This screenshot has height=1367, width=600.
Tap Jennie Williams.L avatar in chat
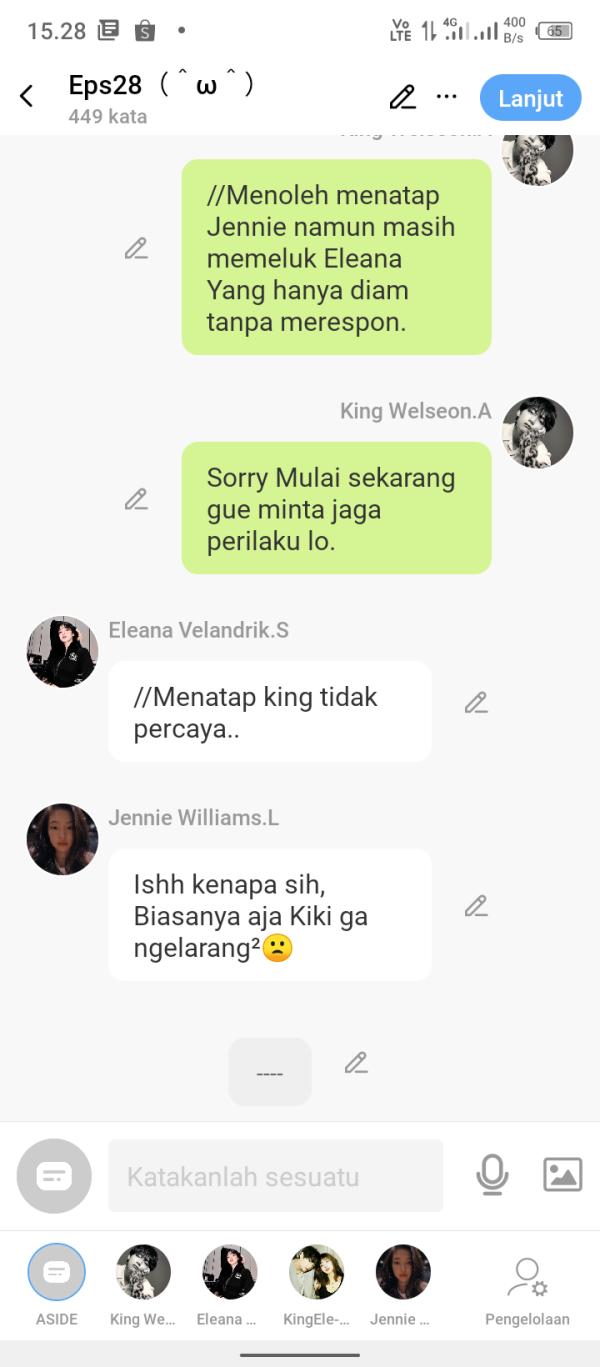tap(62, 839)
